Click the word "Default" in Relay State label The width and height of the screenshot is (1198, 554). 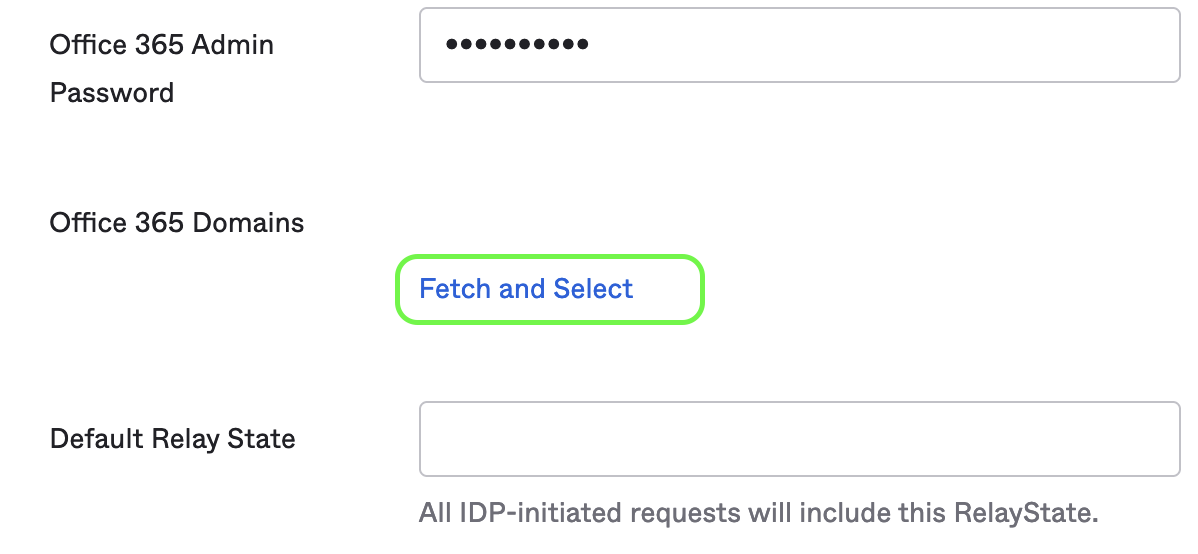97,438
